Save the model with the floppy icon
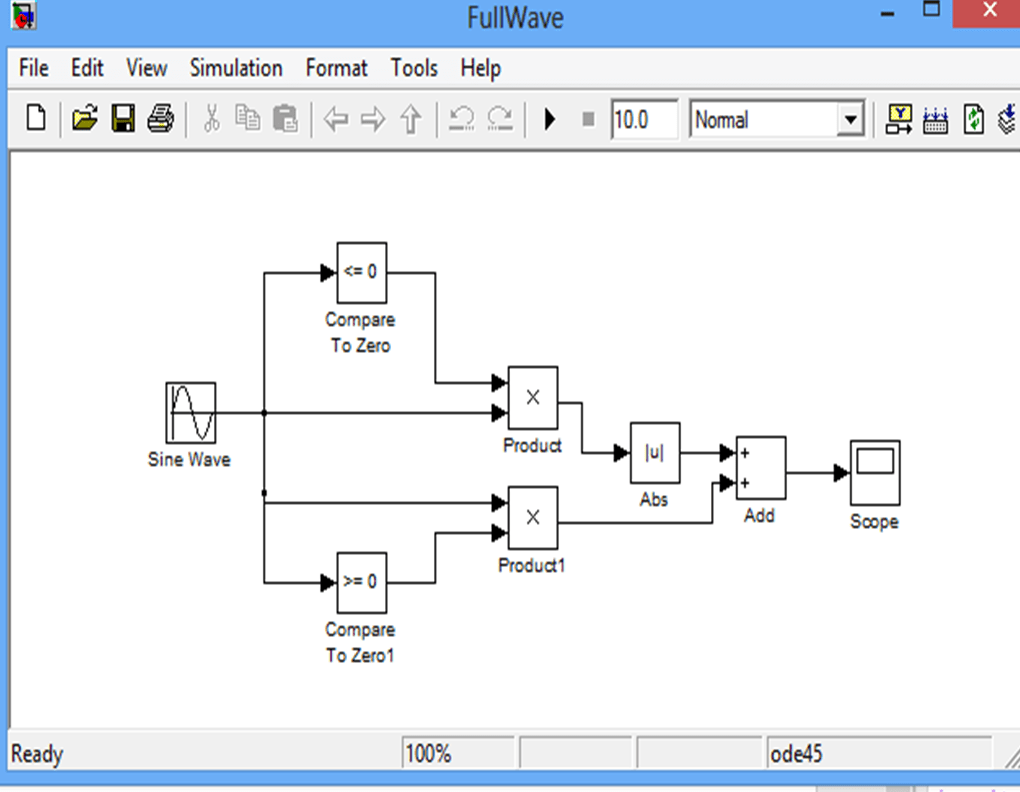The width and height of the screenshot is (1020, 792). click(x=123, y=118)
